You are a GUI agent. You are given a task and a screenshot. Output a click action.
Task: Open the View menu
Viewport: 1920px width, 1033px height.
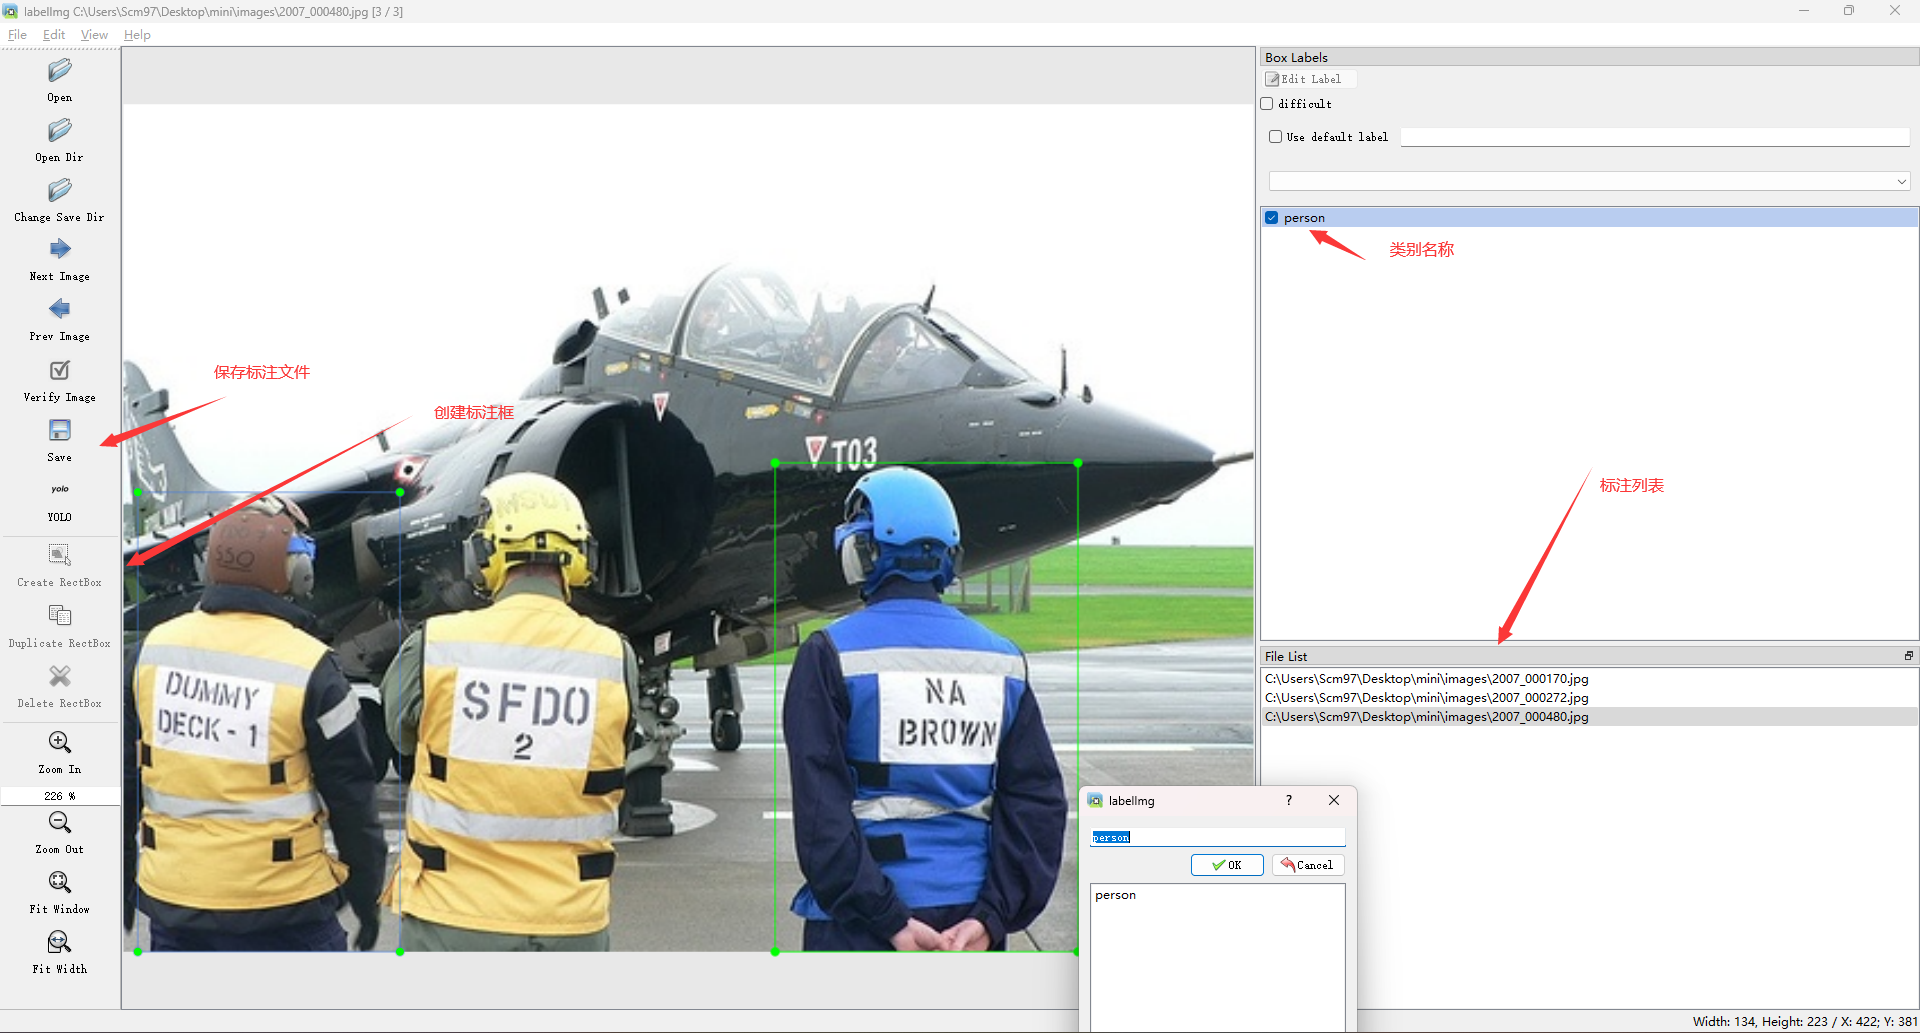[x=94, y=35]
